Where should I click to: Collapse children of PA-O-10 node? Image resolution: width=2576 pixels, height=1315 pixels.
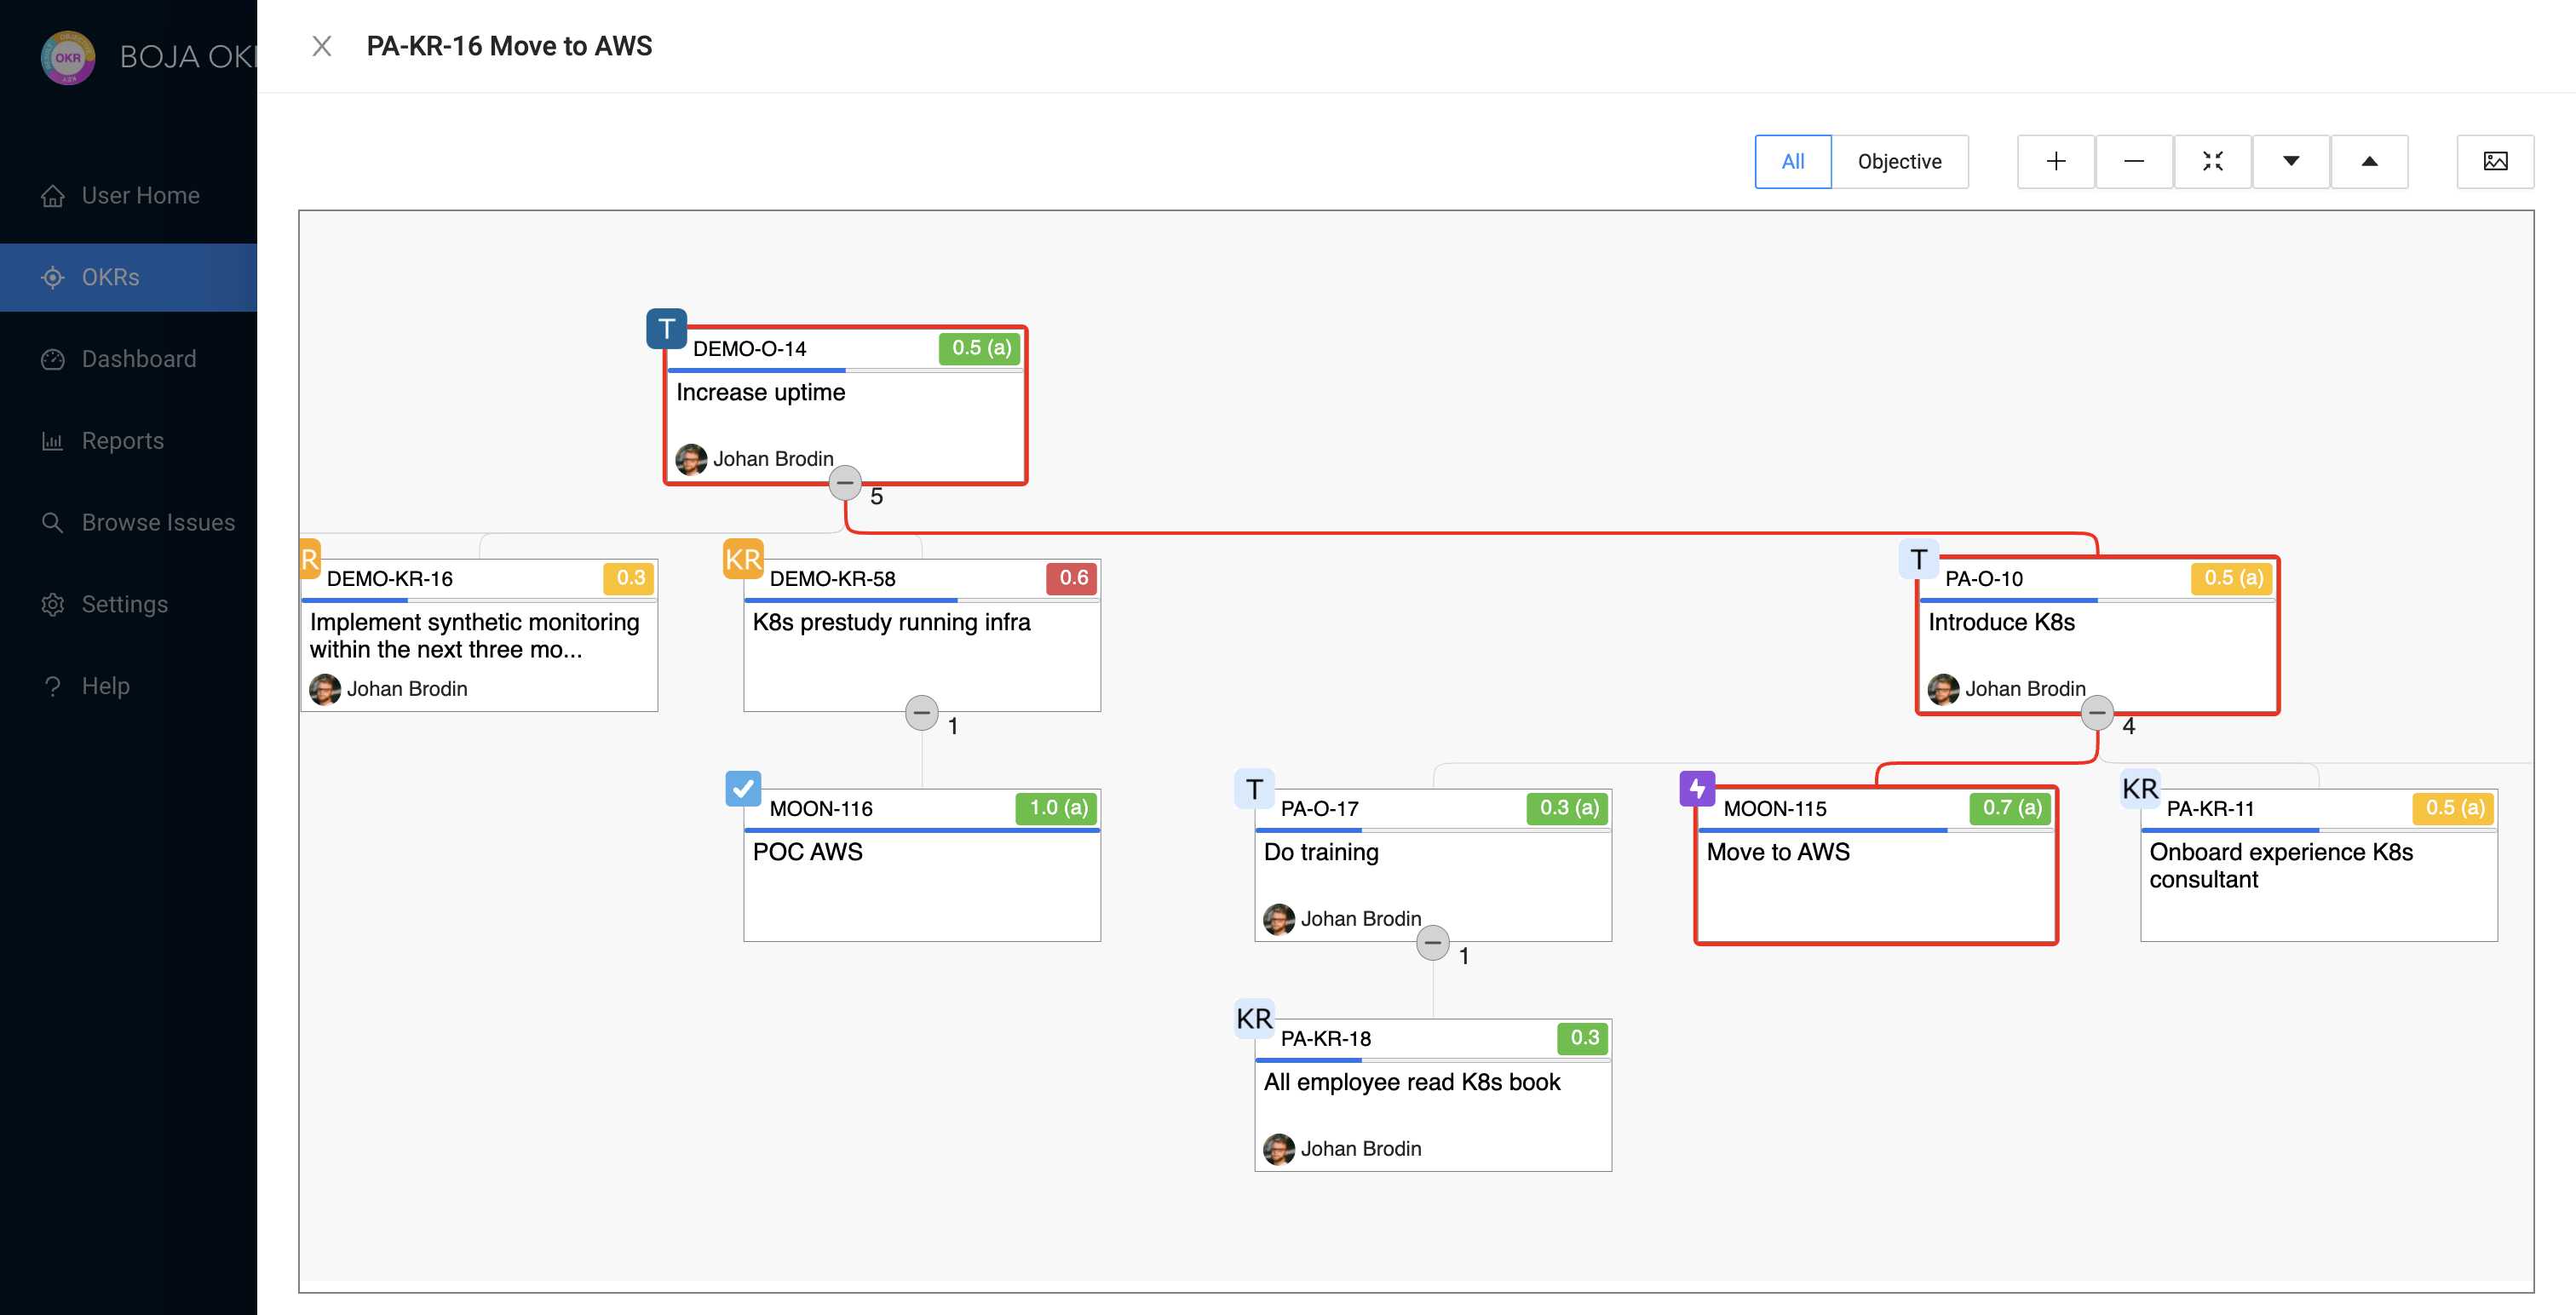click(x=2097, y=713)
